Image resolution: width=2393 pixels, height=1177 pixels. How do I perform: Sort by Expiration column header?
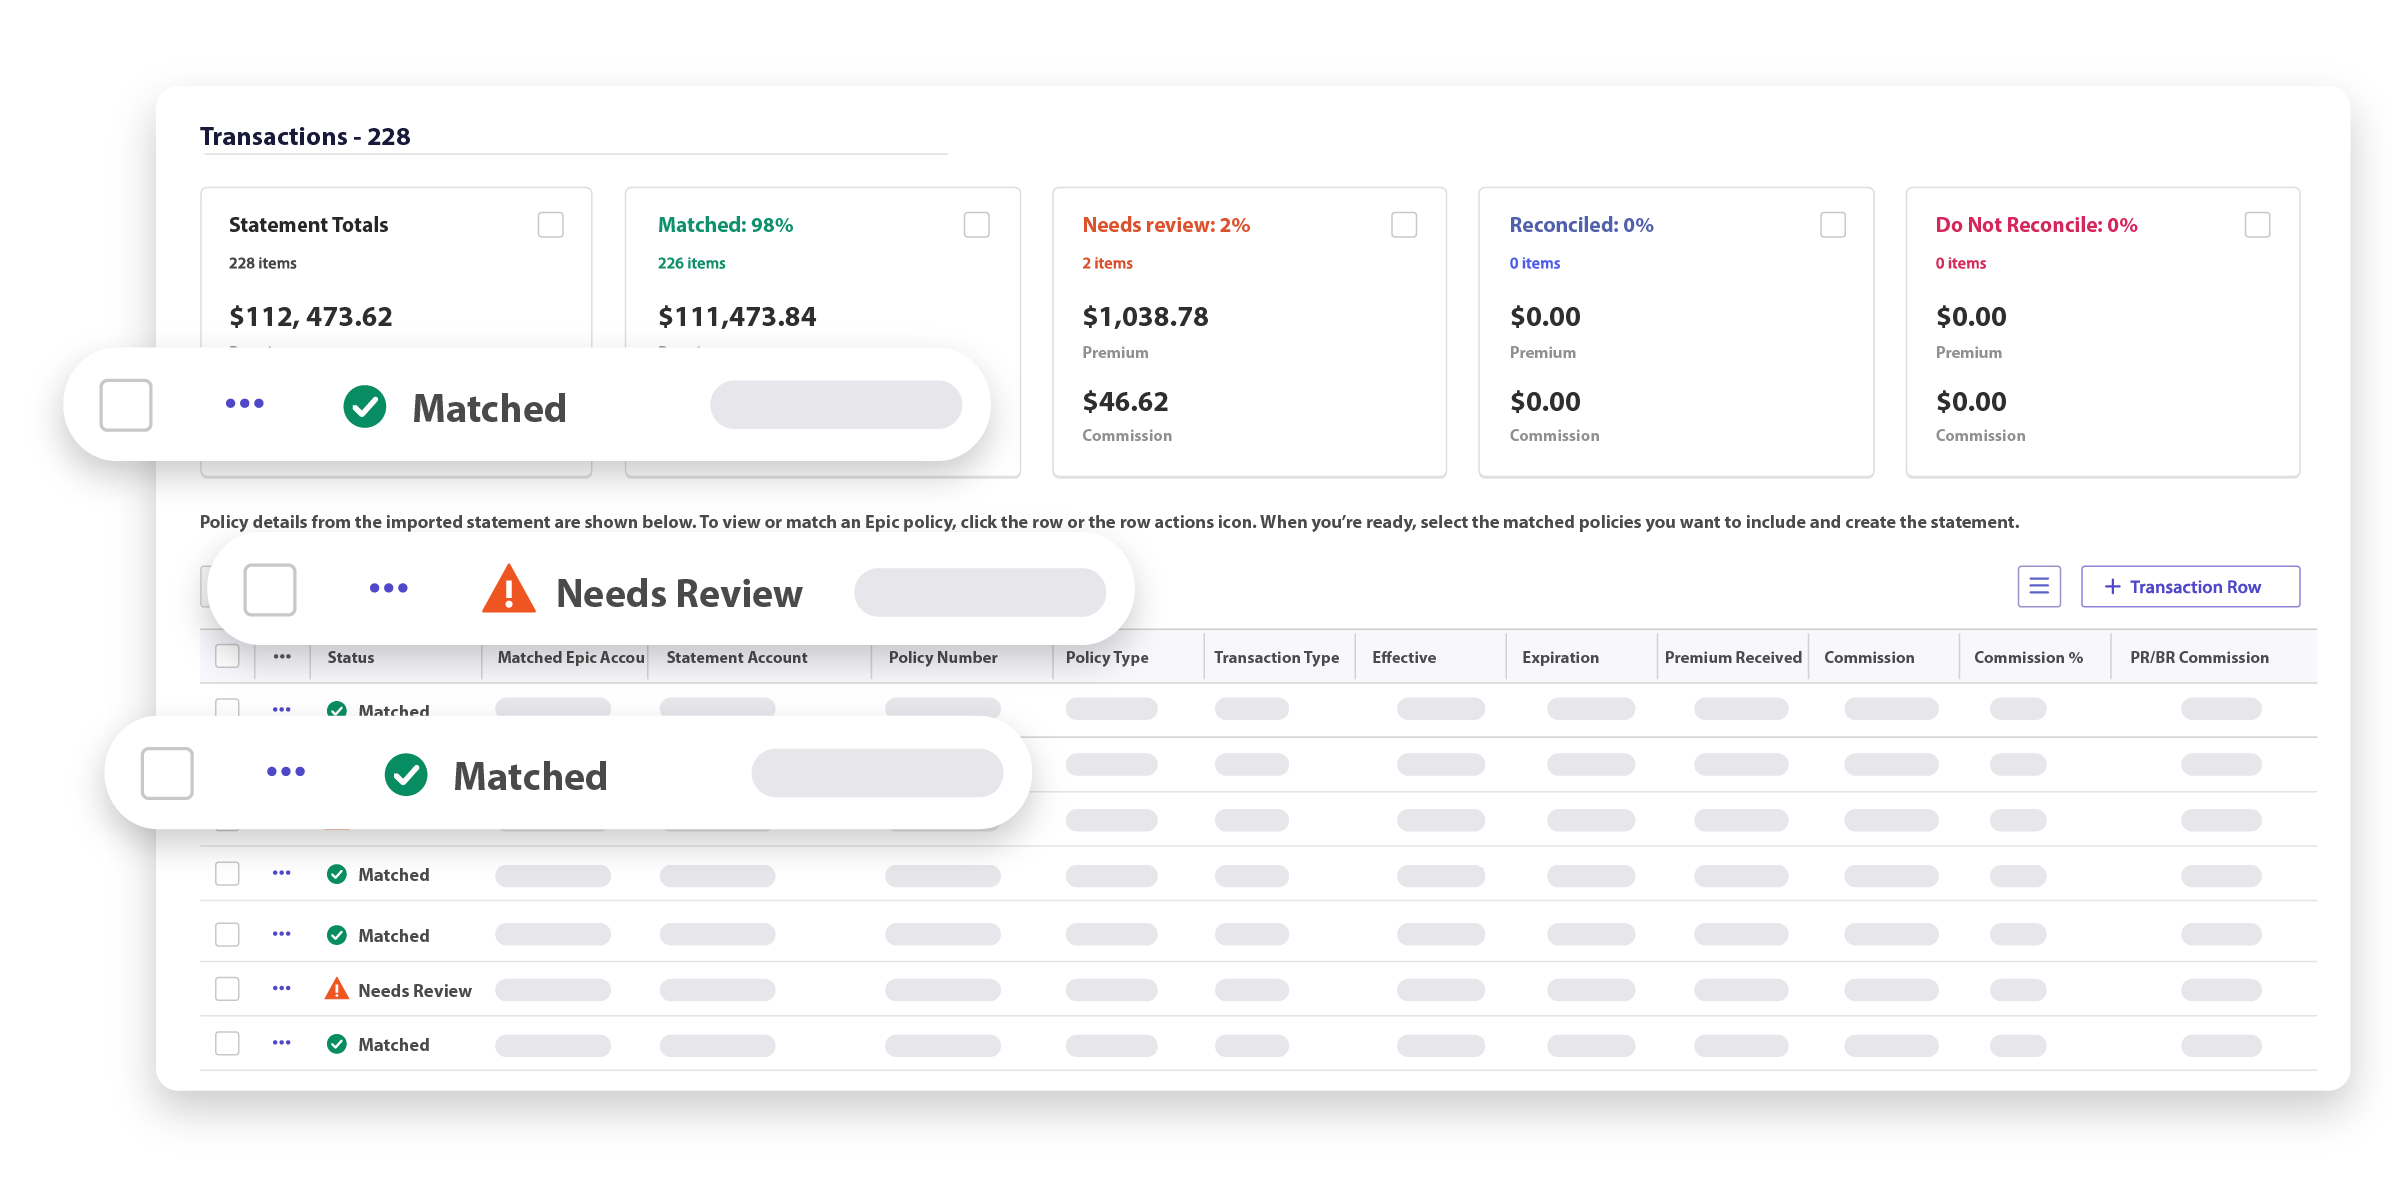1560,657
